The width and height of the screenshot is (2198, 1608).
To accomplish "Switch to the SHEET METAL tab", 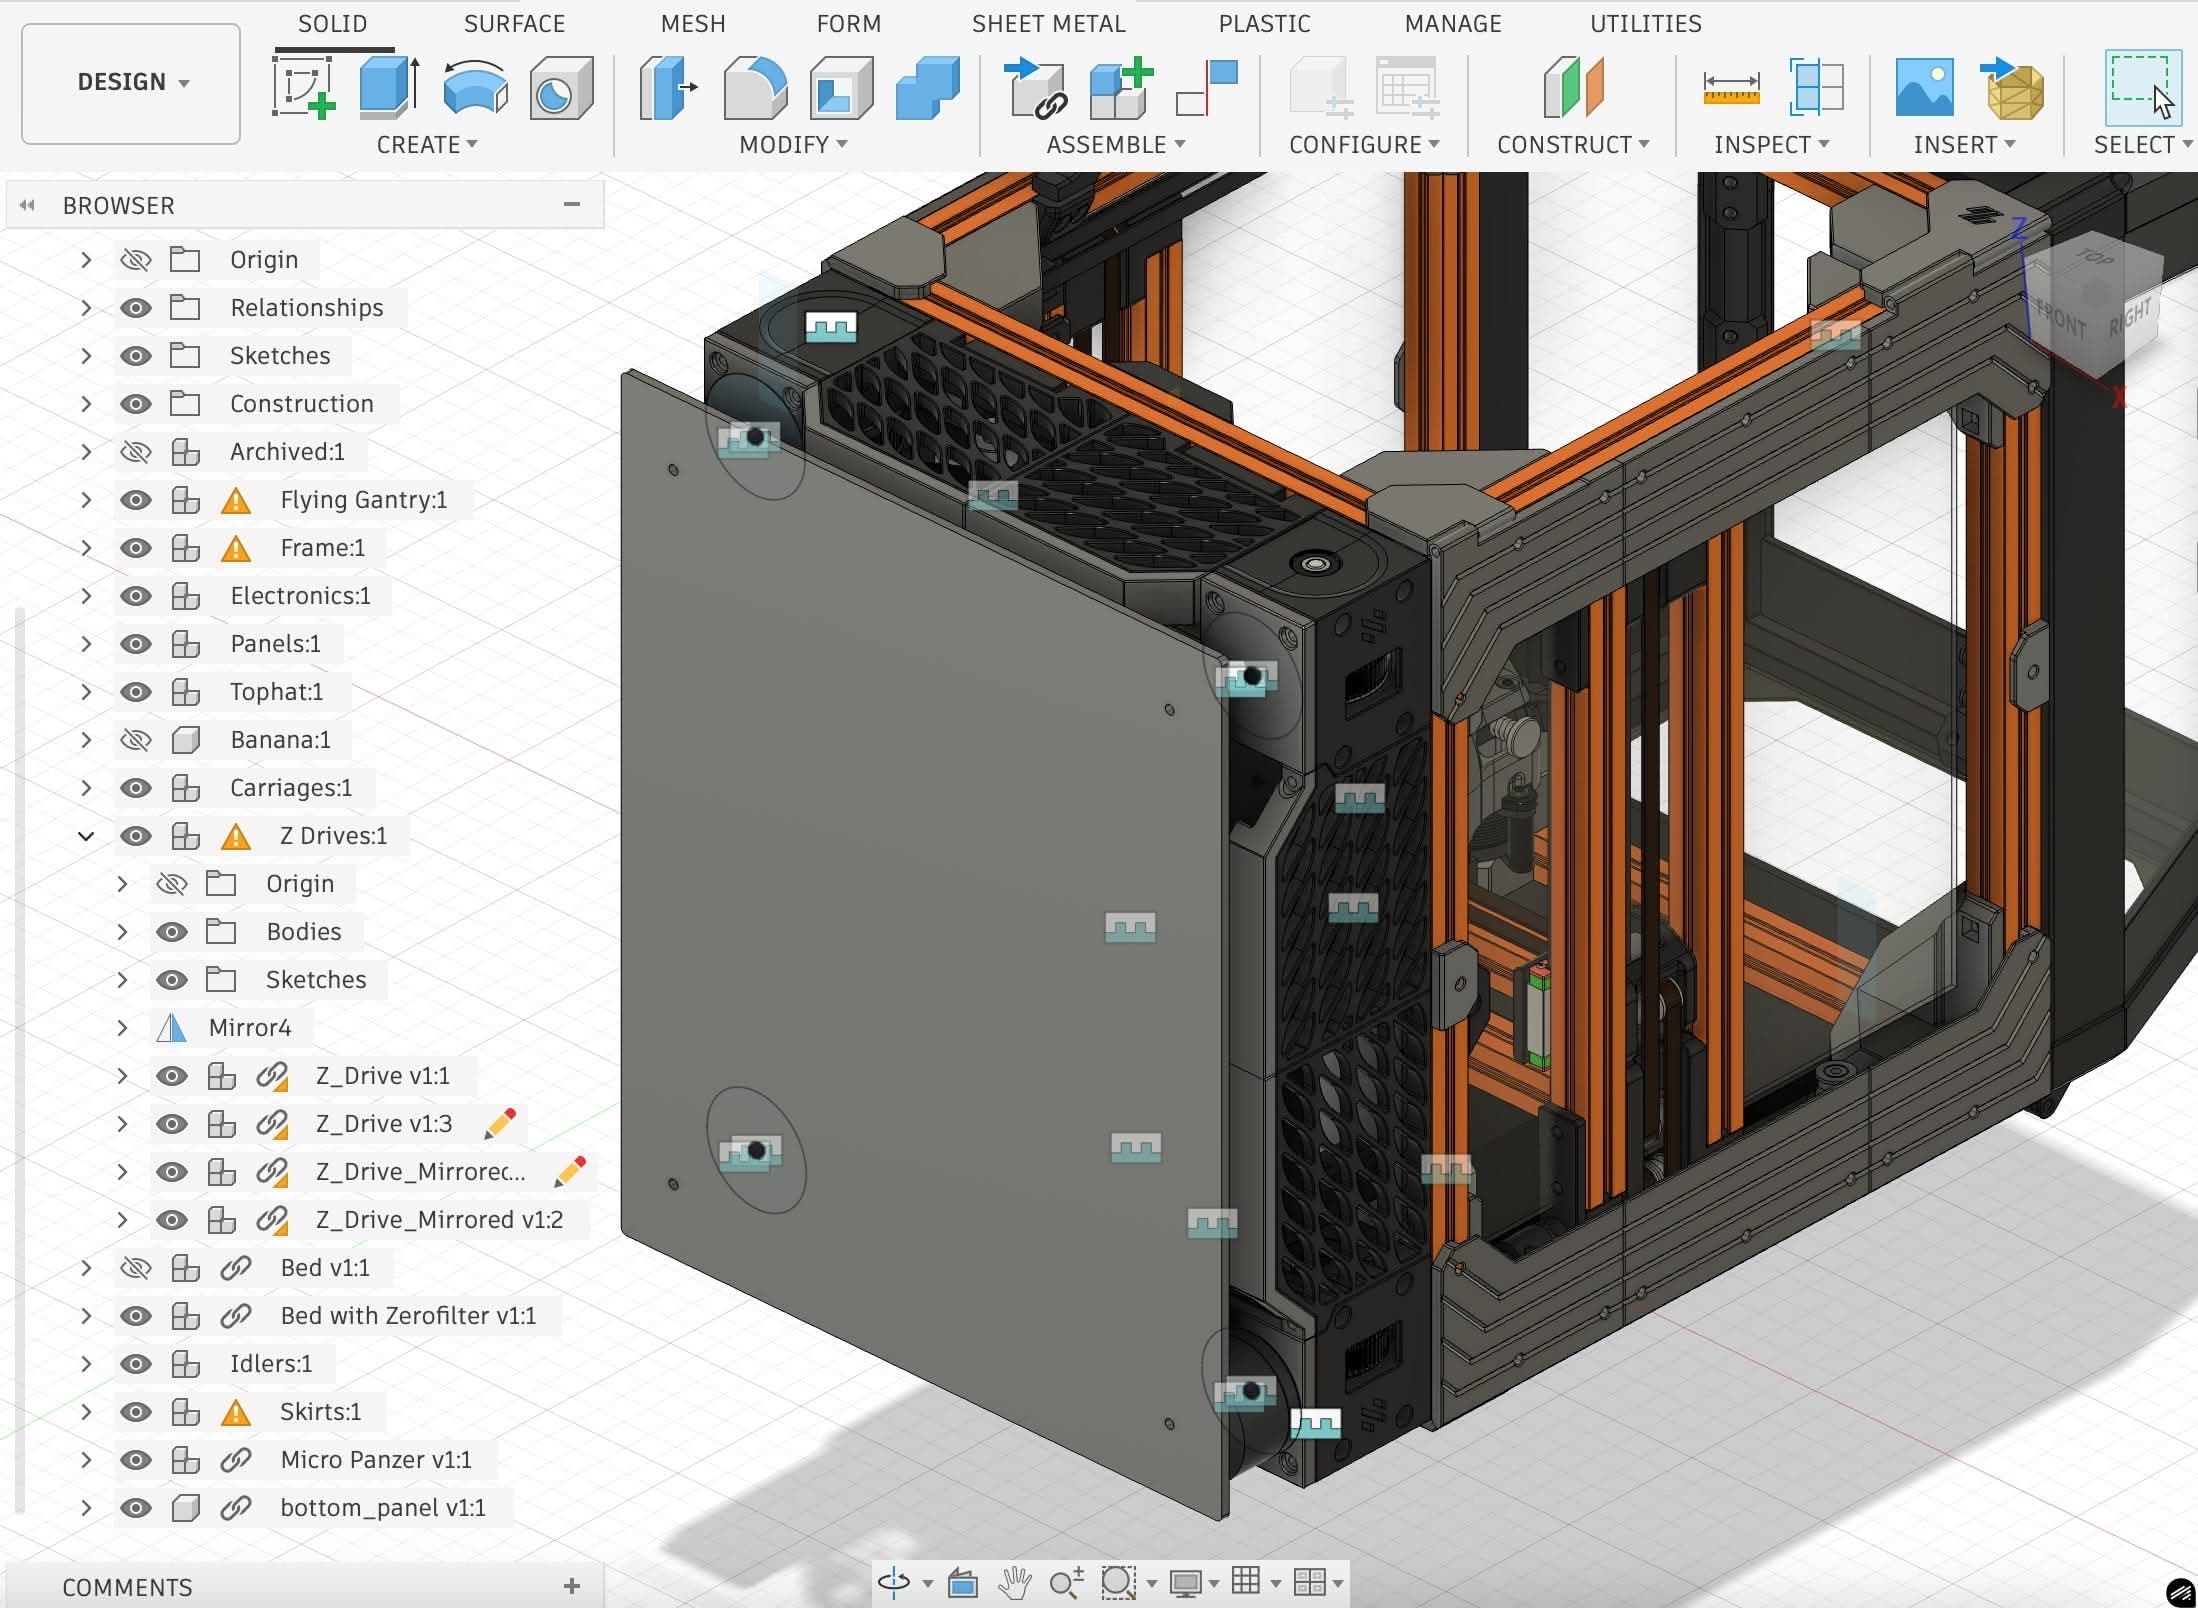I will 1048,23.
